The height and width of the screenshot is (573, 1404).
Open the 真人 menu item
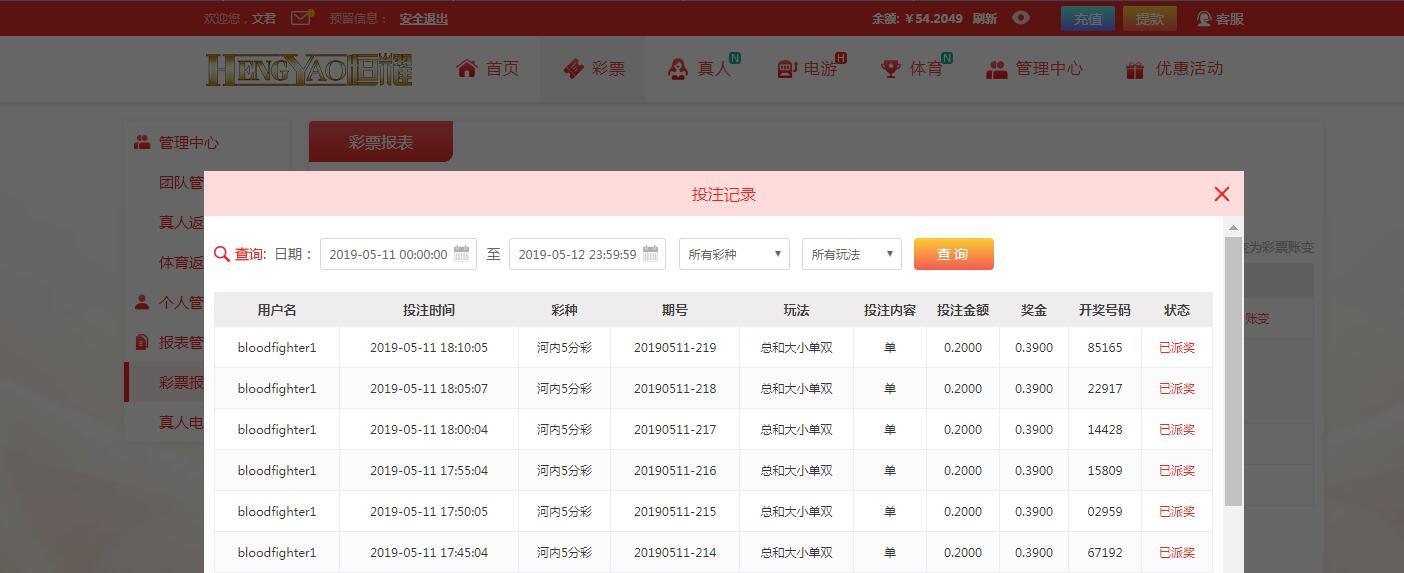(704, 69)
